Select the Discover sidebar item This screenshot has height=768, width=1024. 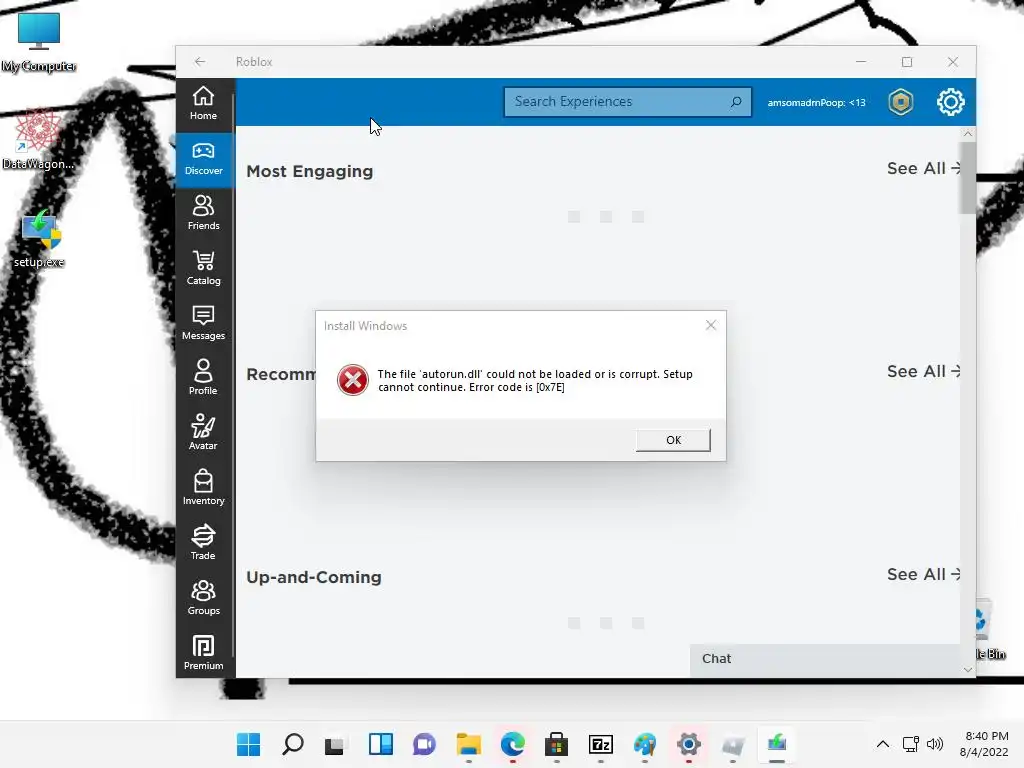tap(203, 159)
